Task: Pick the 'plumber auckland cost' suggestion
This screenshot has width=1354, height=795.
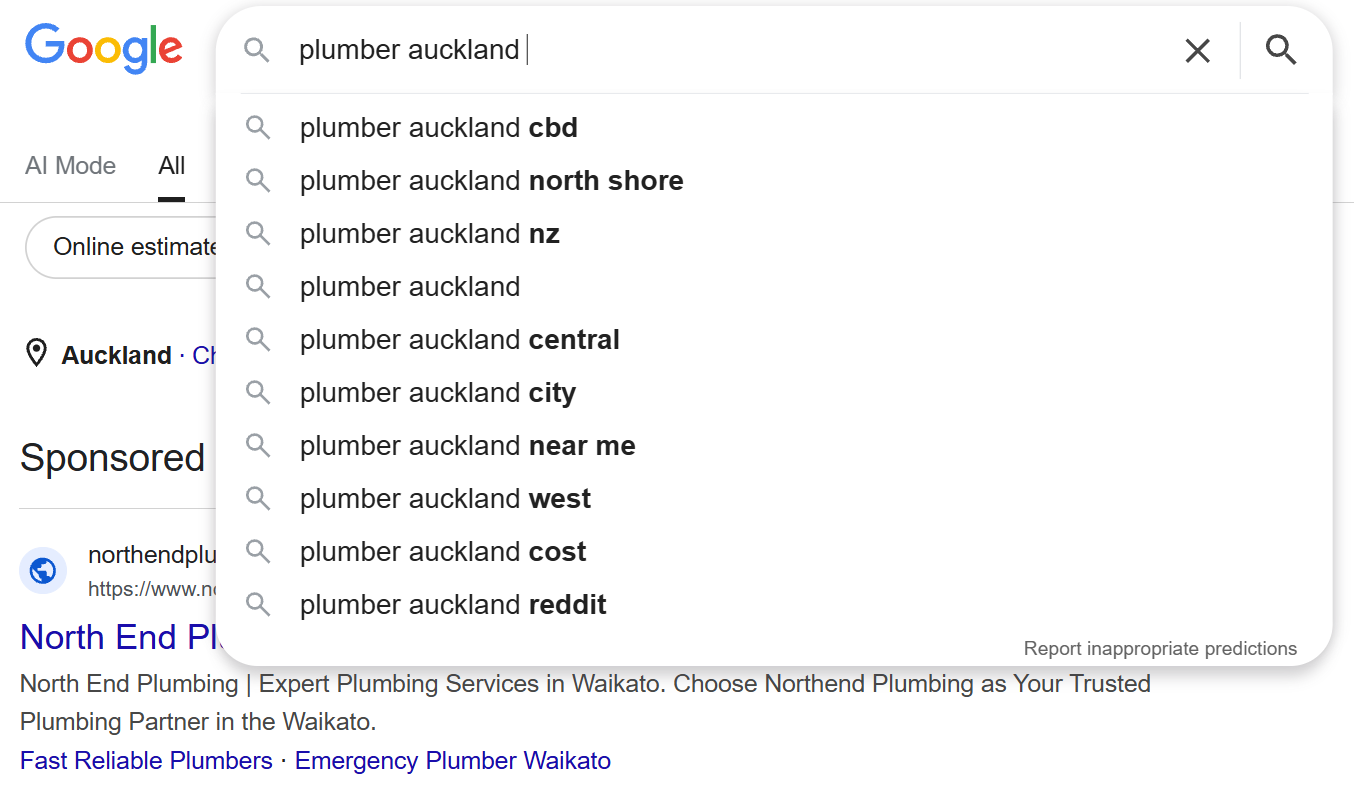Action: tap(774, 552)
